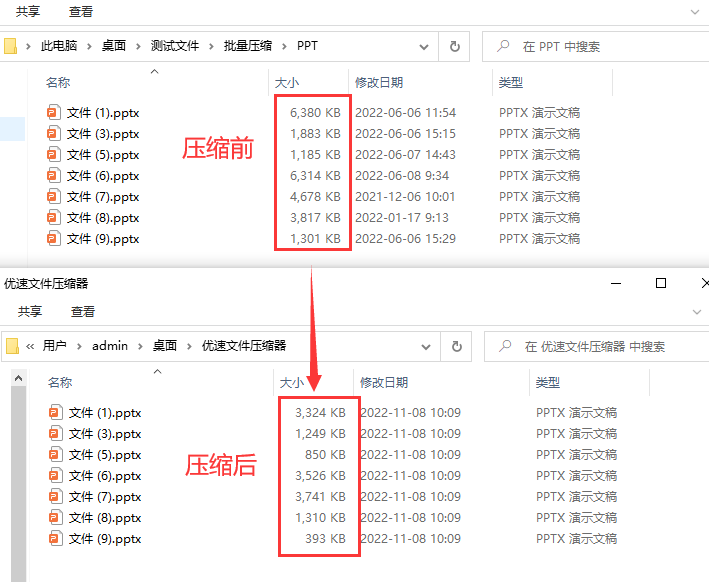Click the 优速文件压缩器 breadcrumb segment

click(x=244, y=345)
